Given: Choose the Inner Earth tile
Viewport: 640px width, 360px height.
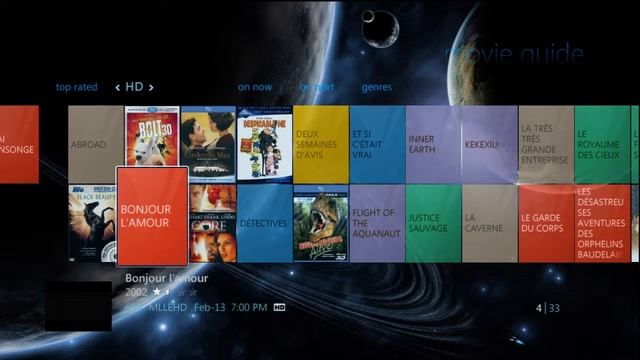Looking at the screenshot, I should 433,144.
